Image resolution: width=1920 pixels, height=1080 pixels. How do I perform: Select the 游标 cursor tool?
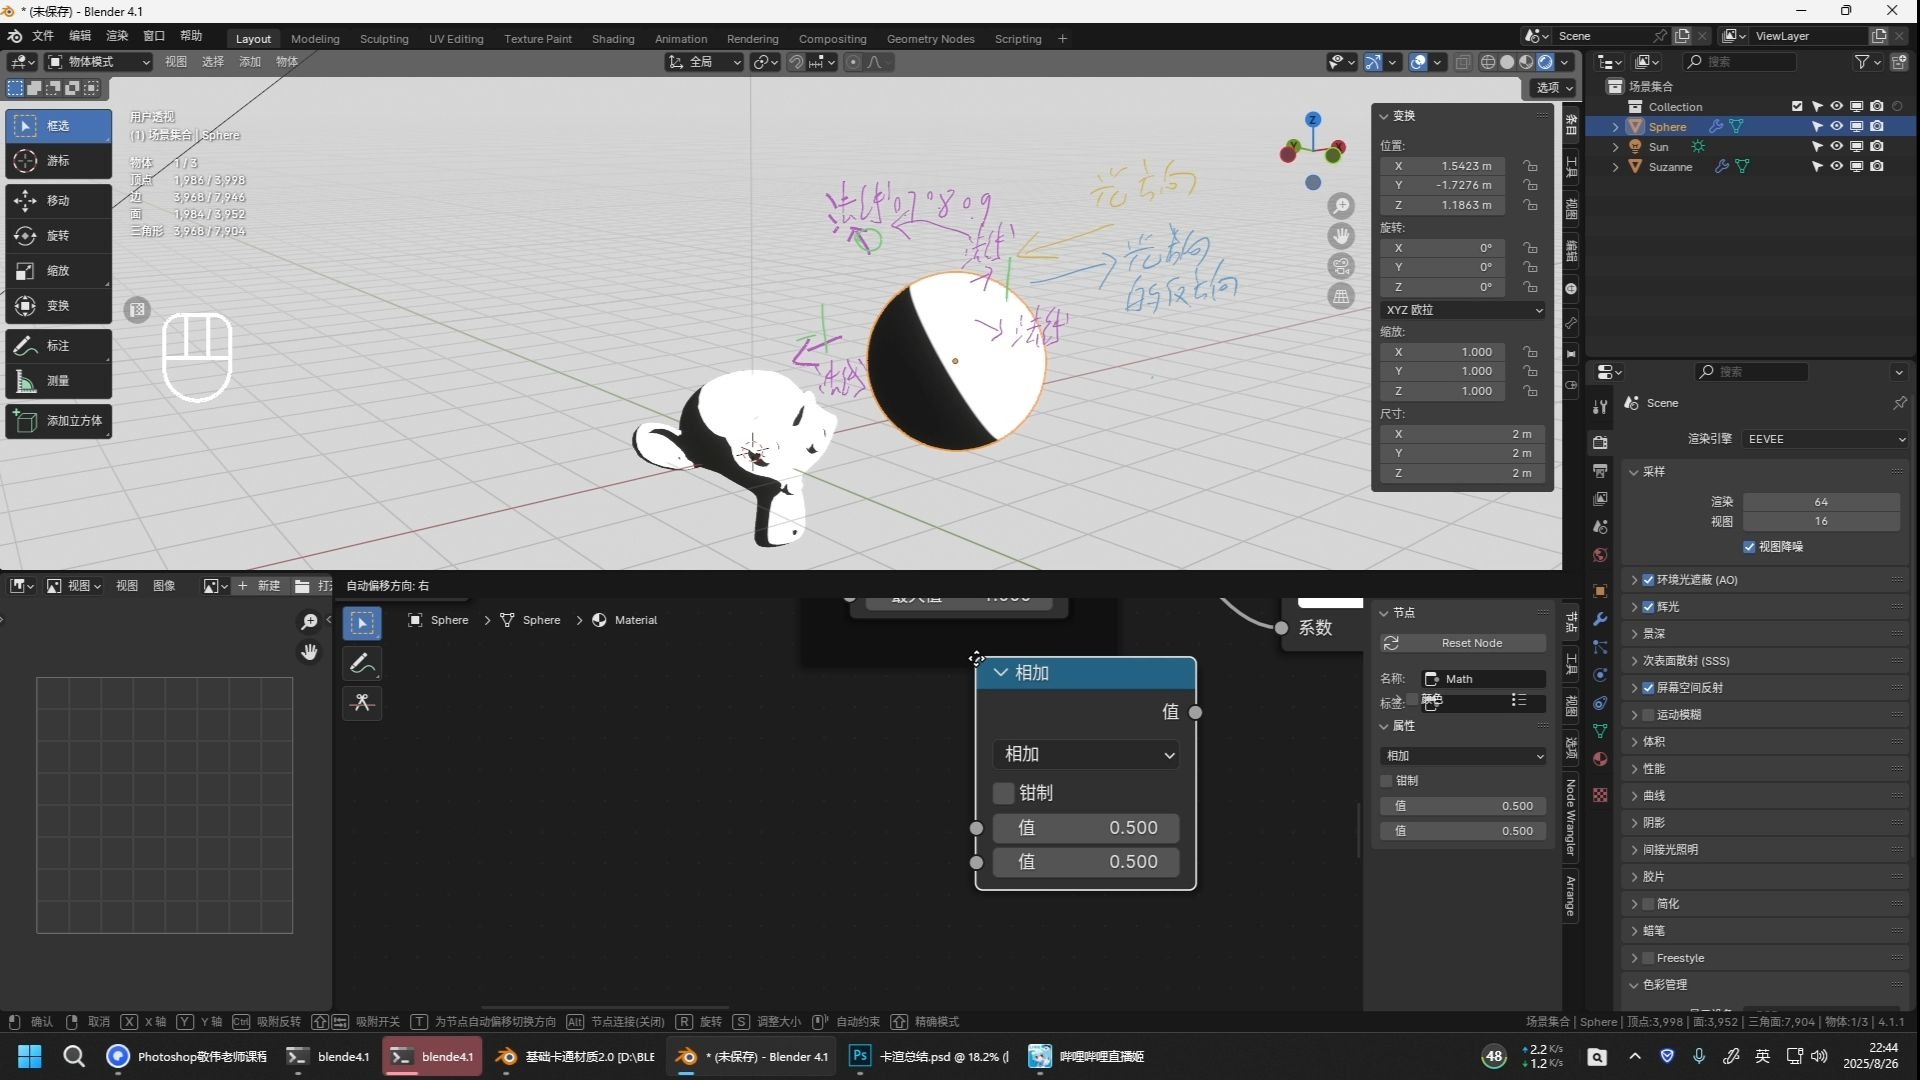click(58, 161)
